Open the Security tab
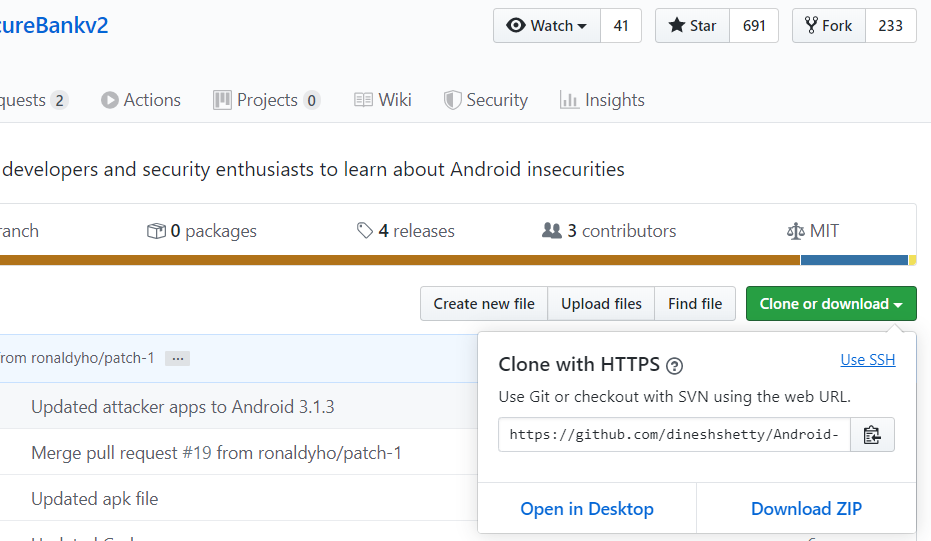The width and height of the screenshot is (931, 541). pyautogui.click(x=486, y=100)
